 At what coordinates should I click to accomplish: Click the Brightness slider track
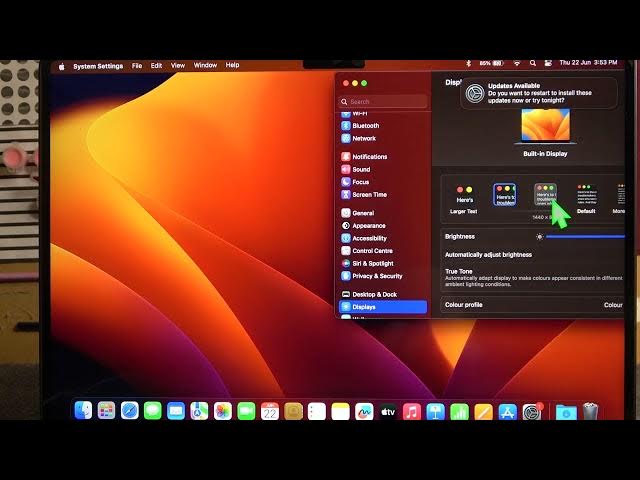pos(585,237)
